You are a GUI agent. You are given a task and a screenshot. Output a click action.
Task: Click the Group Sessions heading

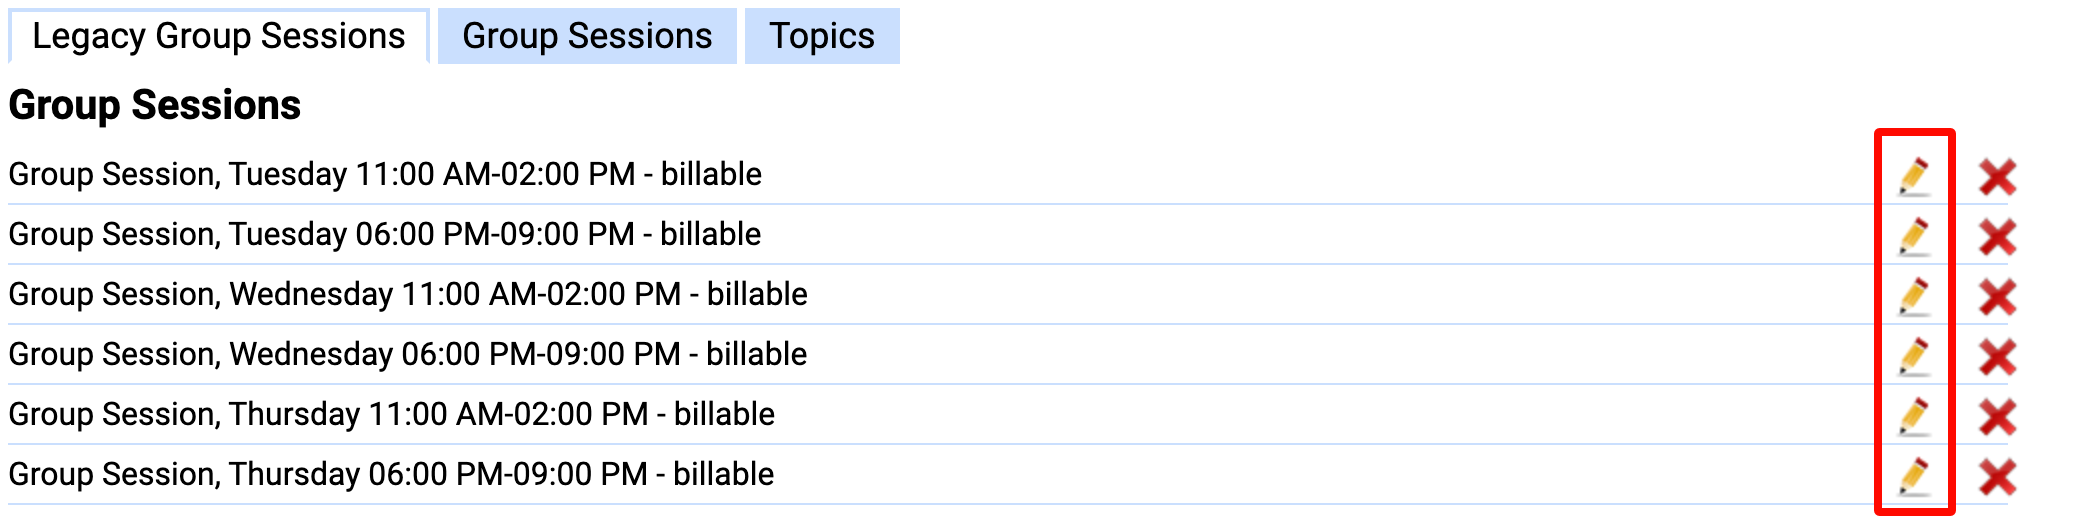pyautogui.click(x=155, y=105)
